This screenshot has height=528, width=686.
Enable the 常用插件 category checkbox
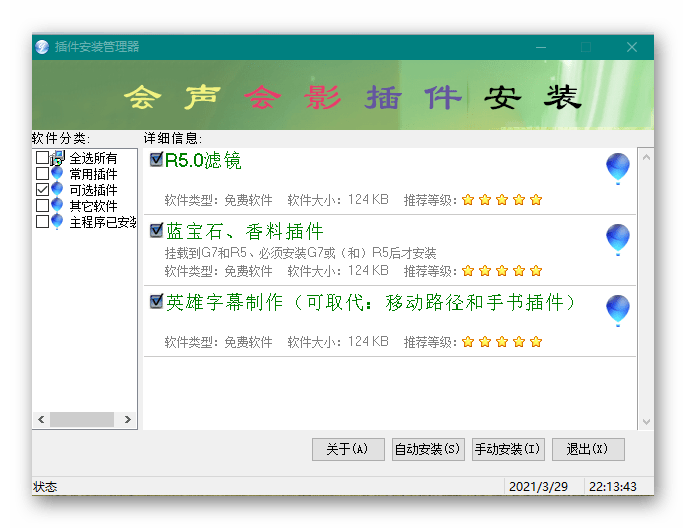(42, 174)
